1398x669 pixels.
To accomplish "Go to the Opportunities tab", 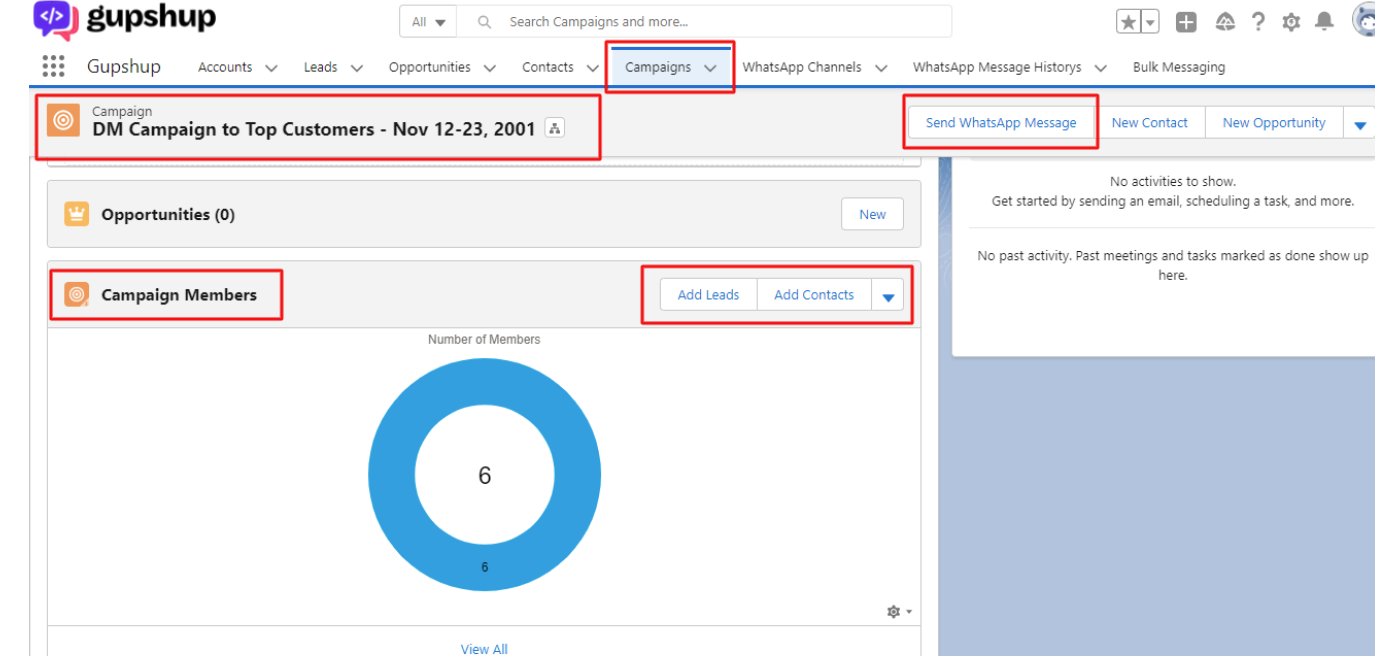I will click(429, 67).
